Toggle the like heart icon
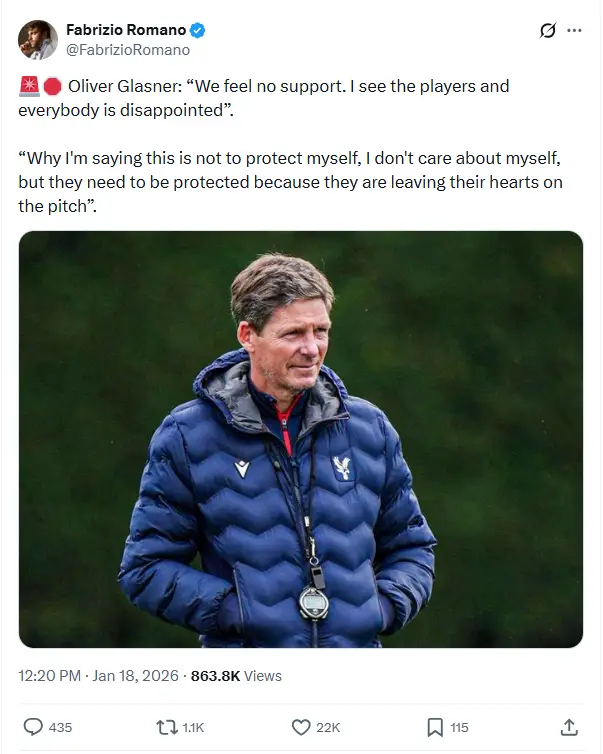The width and height of the screenshot is (603, 754). [x=300, y=727]
